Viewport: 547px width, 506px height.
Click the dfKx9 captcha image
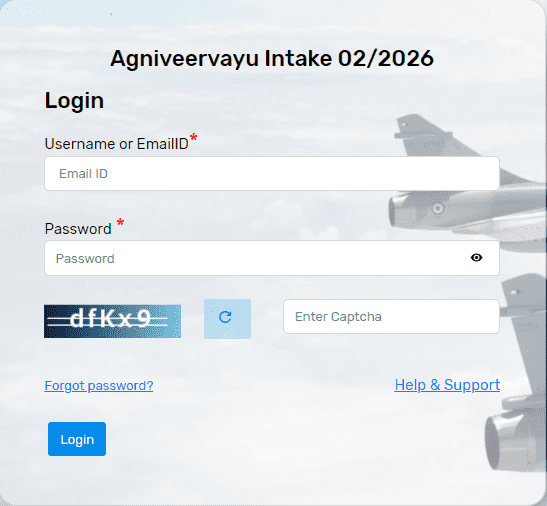[x=112, y=321]
